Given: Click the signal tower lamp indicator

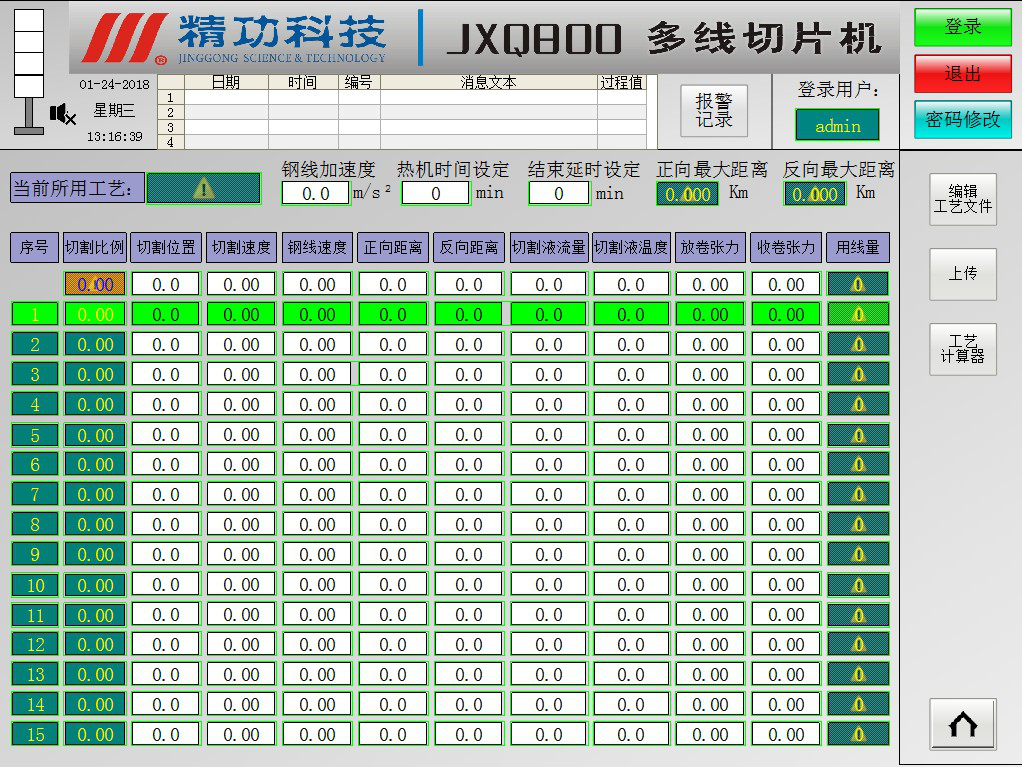Looking at the screenshot, I should pos(29,71).
